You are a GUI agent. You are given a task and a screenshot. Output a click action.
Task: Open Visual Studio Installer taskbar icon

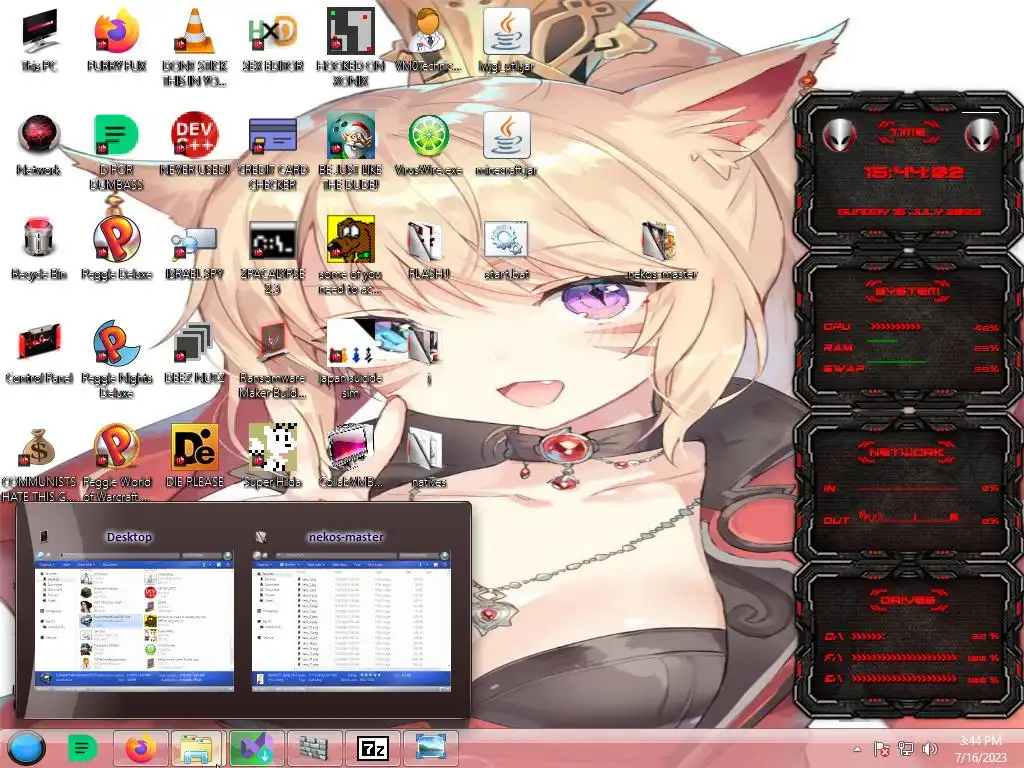pos(255,748)
